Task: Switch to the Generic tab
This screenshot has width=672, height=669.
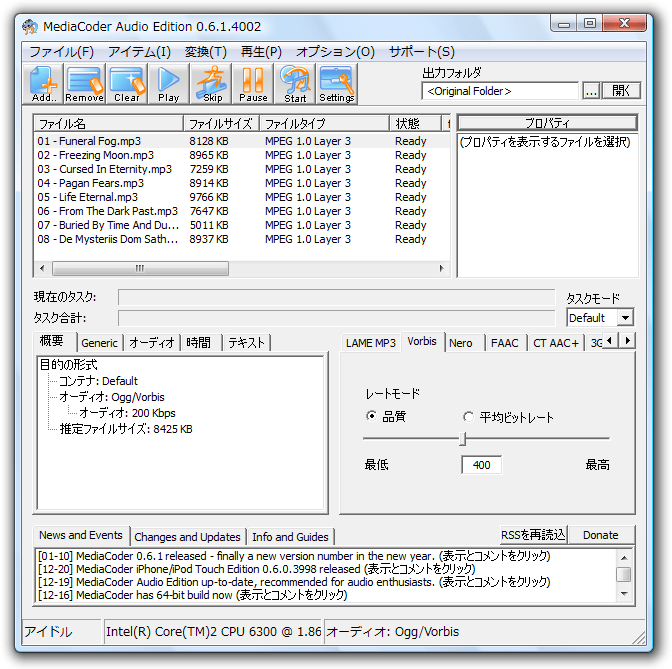Action: coord(99,343)
